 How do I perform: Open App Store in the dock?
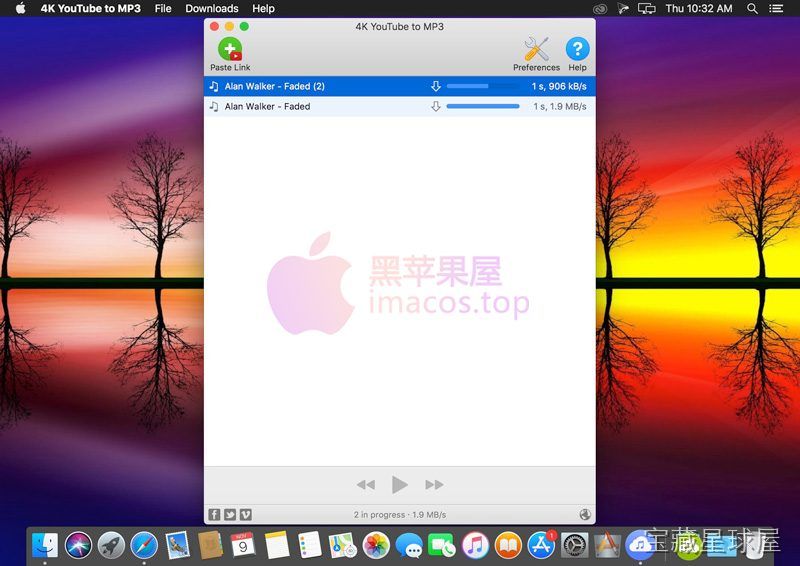tap(541, 545)
